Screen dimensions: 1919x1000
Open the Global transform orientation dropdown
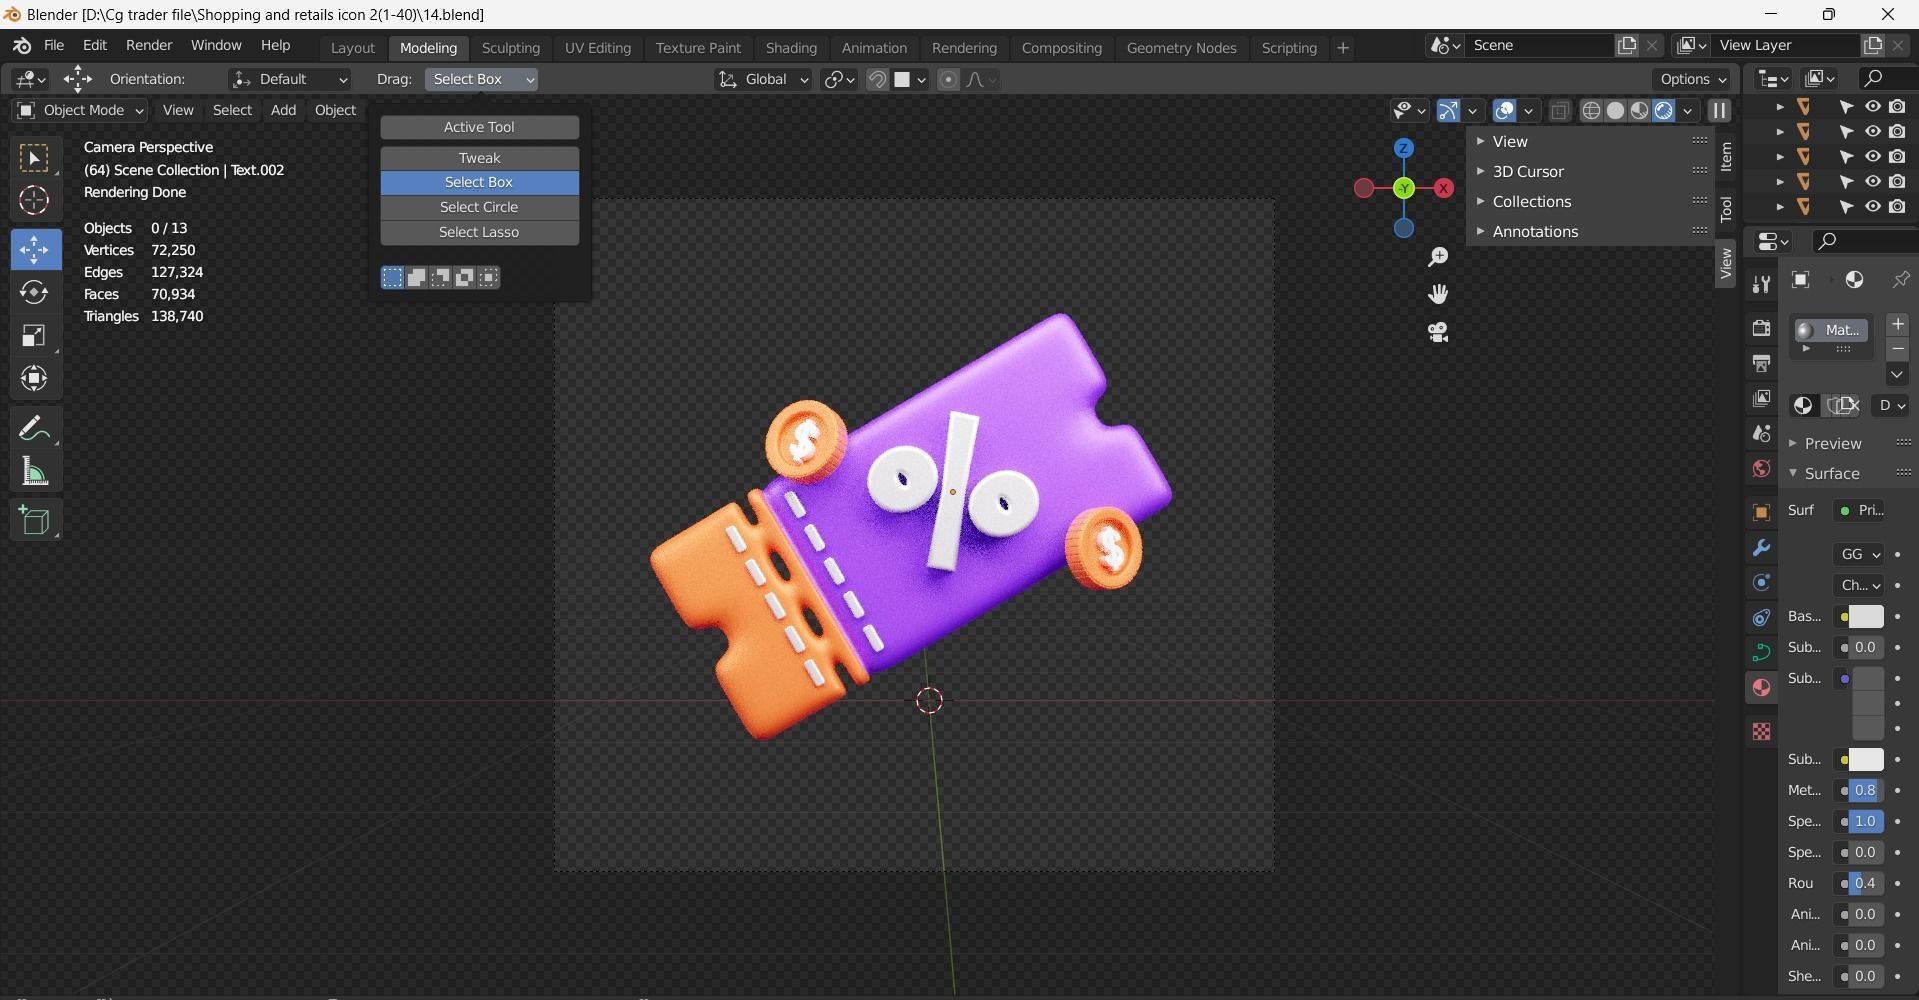(x=764, y=79)
